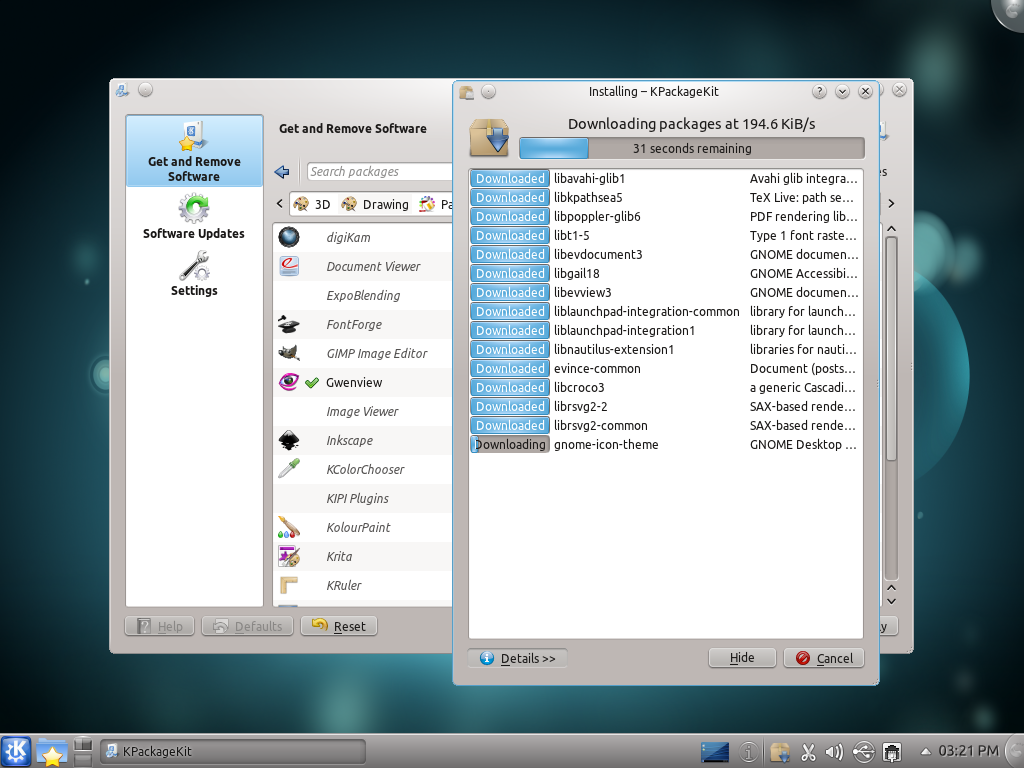Open the KDE application launcher
The width and height of the screenshot is (1024, 768).
click(16, 751)
